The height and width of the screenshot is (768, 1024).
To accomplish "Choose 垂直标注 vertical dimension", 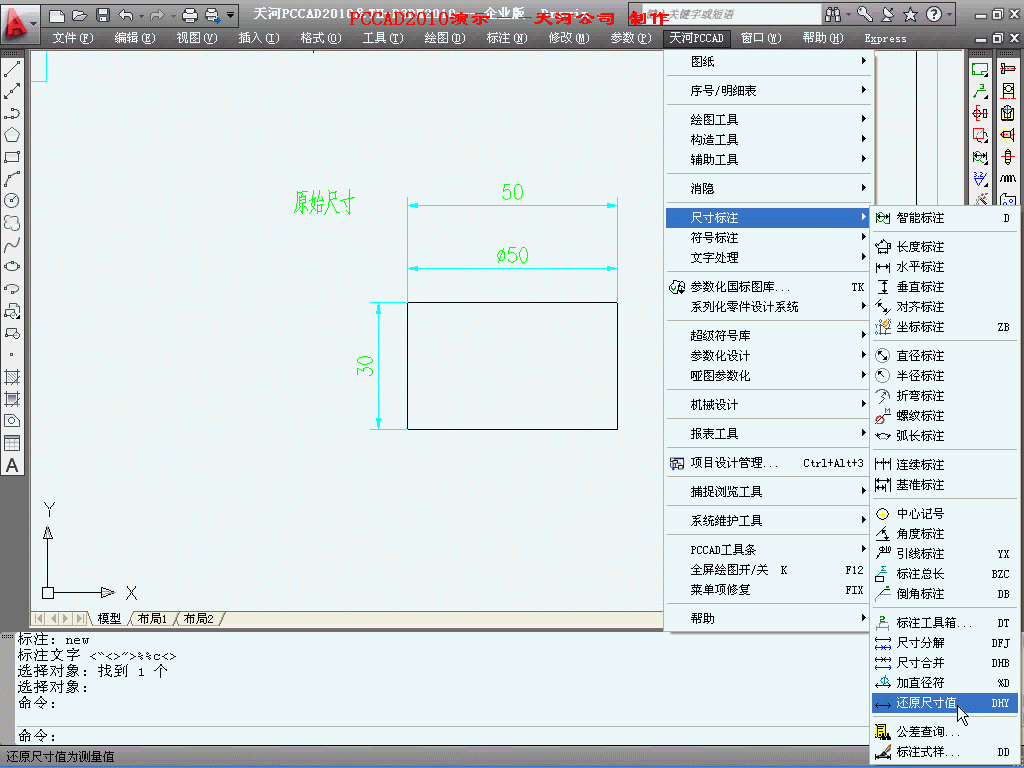I will coord(944,287).
